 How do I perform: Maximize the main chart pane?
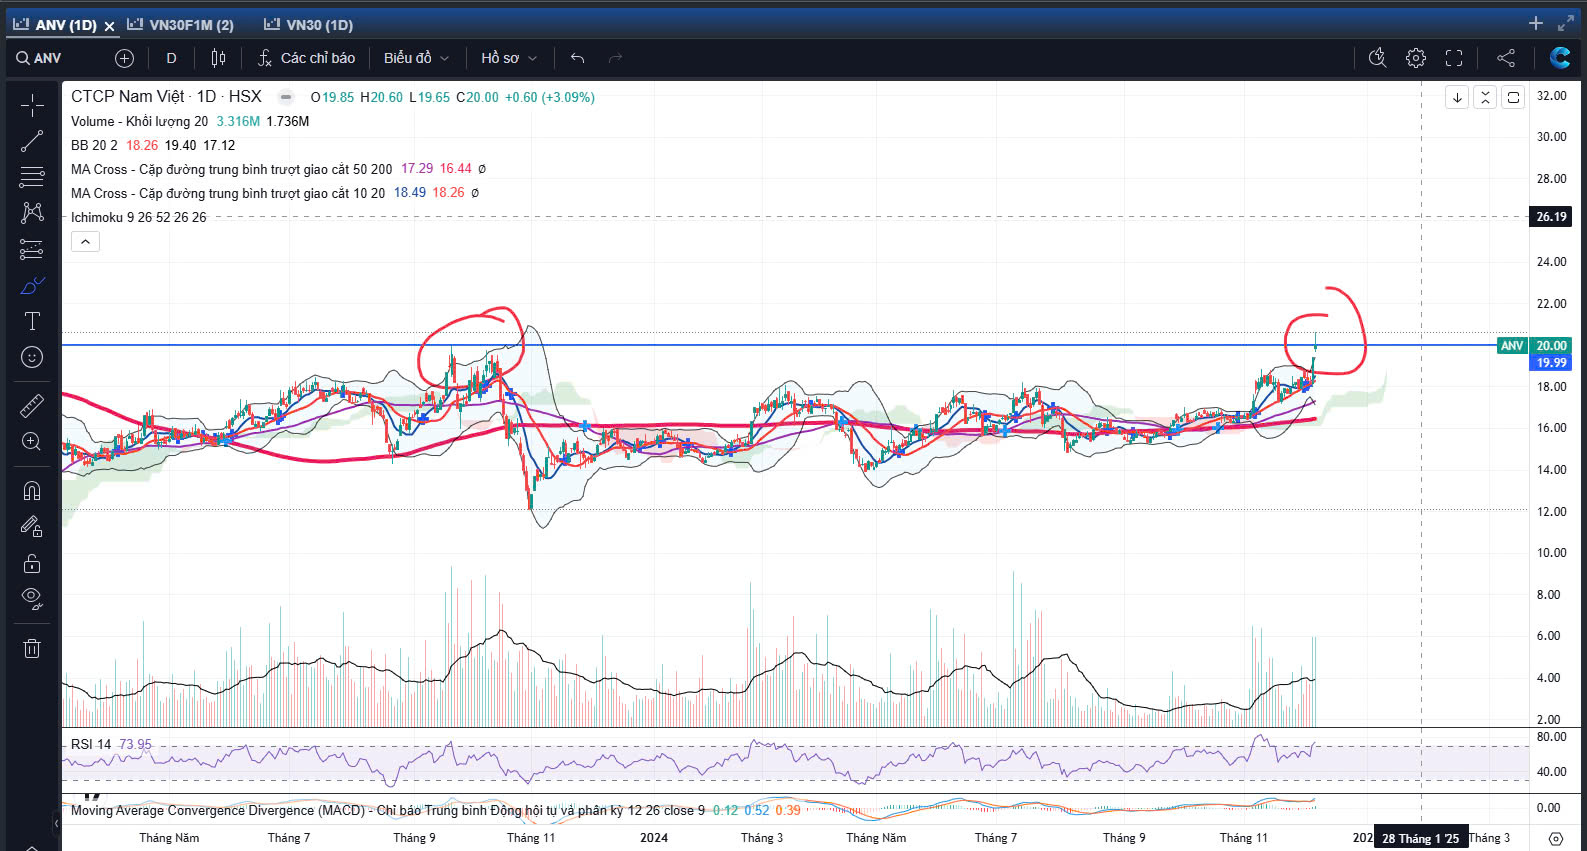click(x=1513, y=97)
